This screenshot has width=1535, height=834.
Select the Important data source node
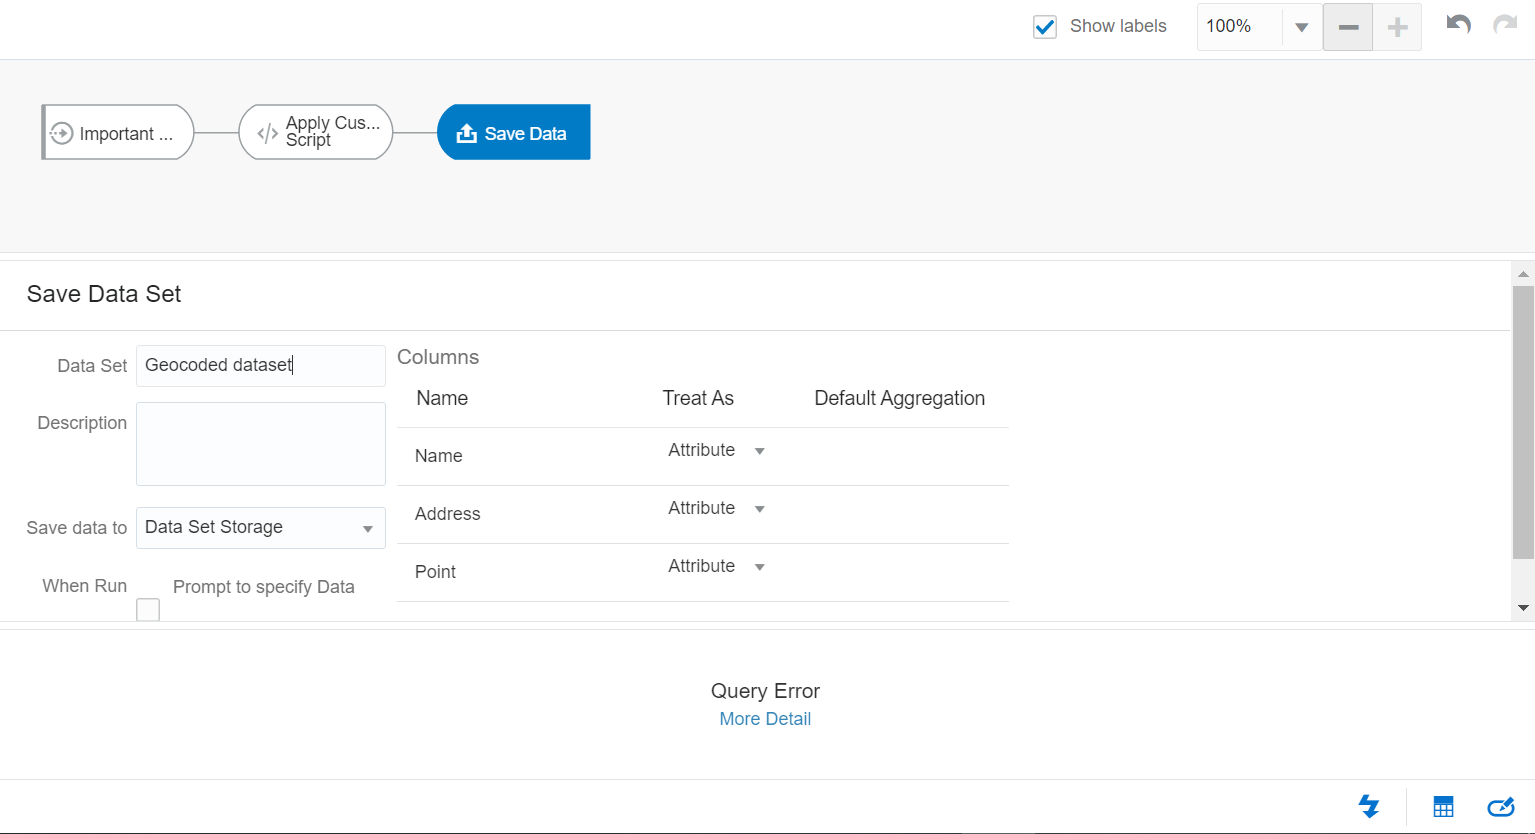117,131
